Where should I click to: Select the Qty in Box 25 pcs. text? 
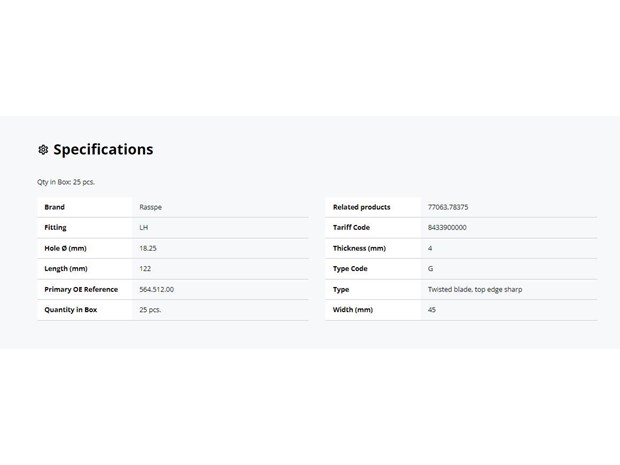coord(66,182)
